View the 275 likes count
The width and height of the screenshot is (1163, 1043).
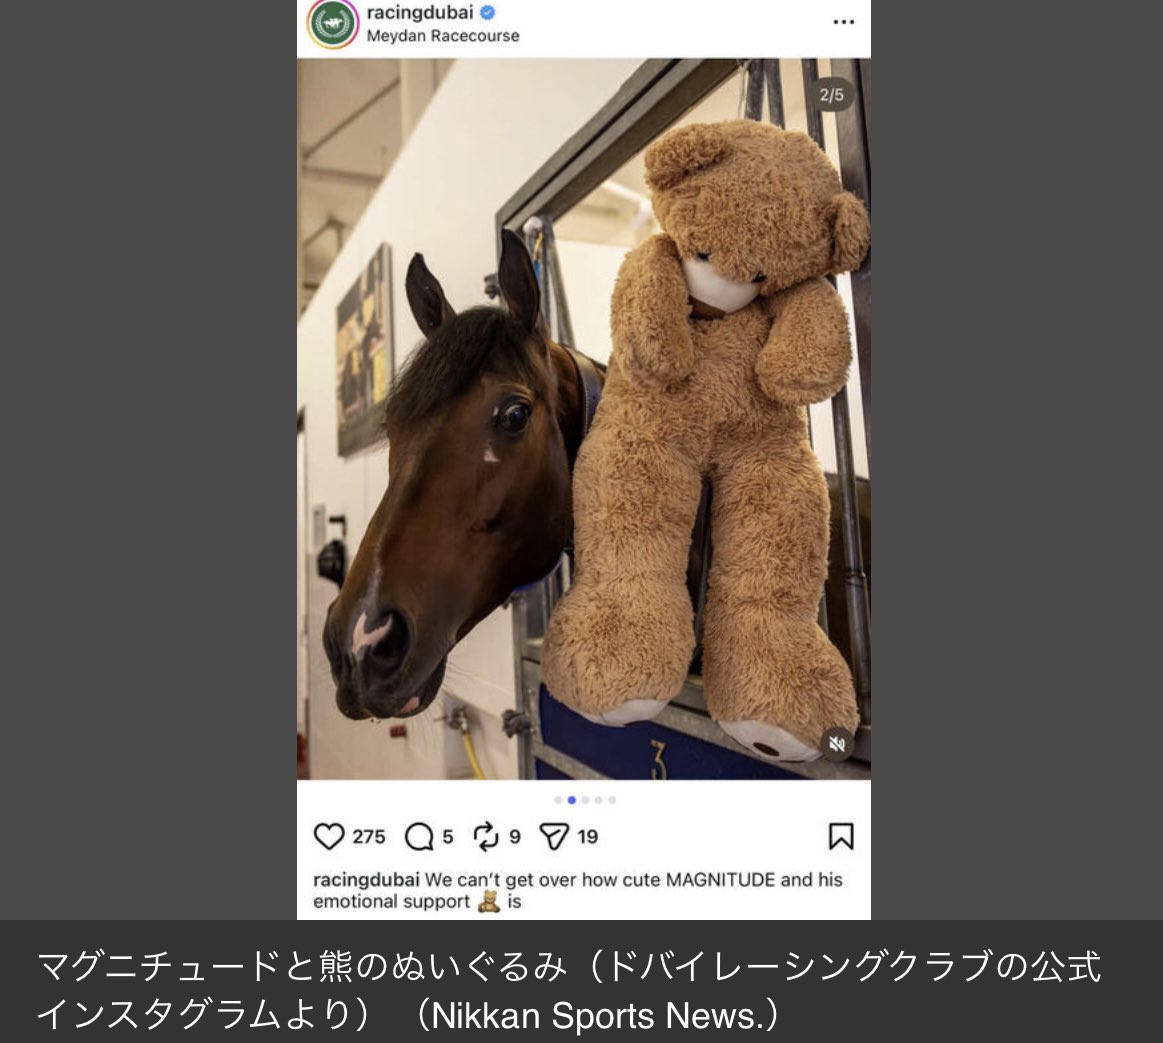click(x=369, y=837)
